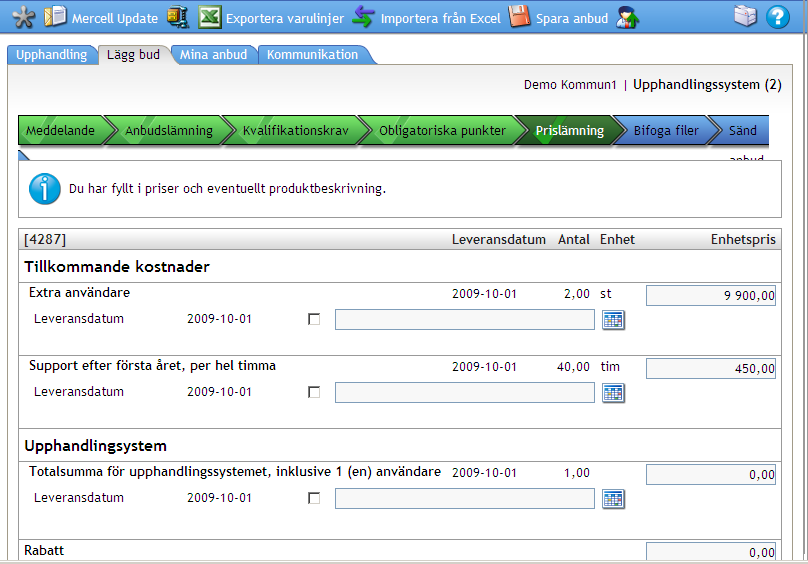
Task: Open calendar for Totalsumma row delivery date
Action: 613,499
